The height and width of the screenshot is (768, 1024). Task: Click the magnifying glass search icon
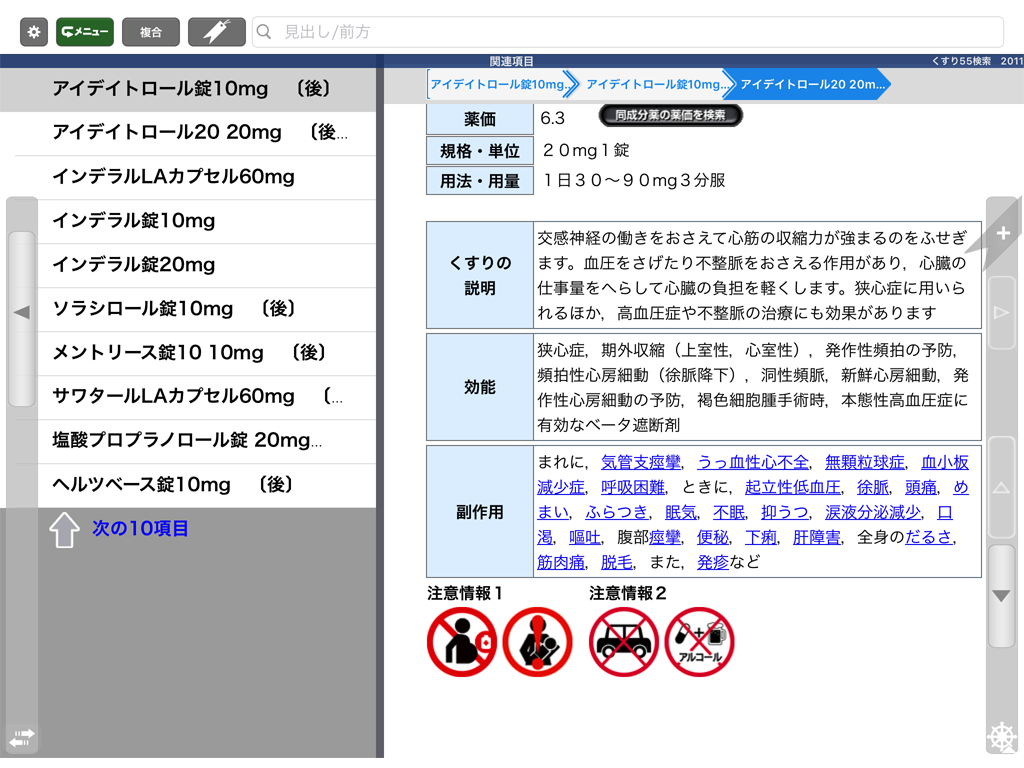[x=264, y=31]
